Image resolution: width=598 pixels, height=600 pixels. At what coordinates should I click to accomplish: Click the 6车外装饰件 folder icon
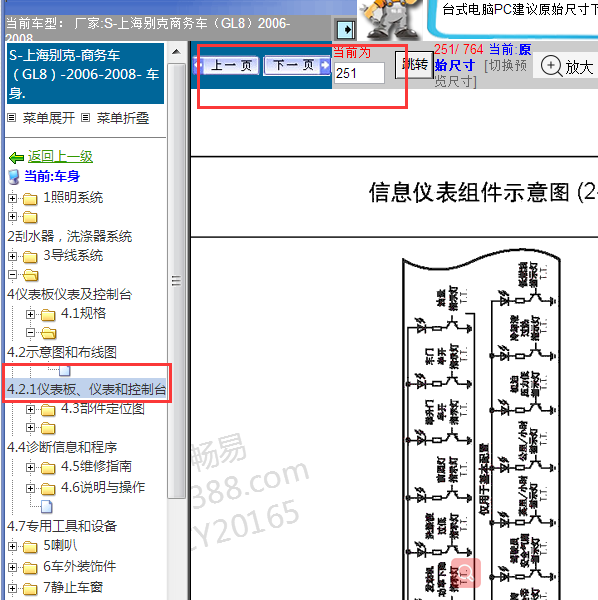tap(30, 567)
